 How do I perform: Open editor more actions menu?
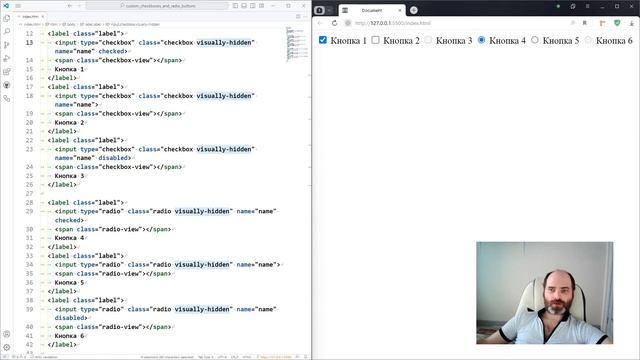pyautogui.click(x=305, y=16)
